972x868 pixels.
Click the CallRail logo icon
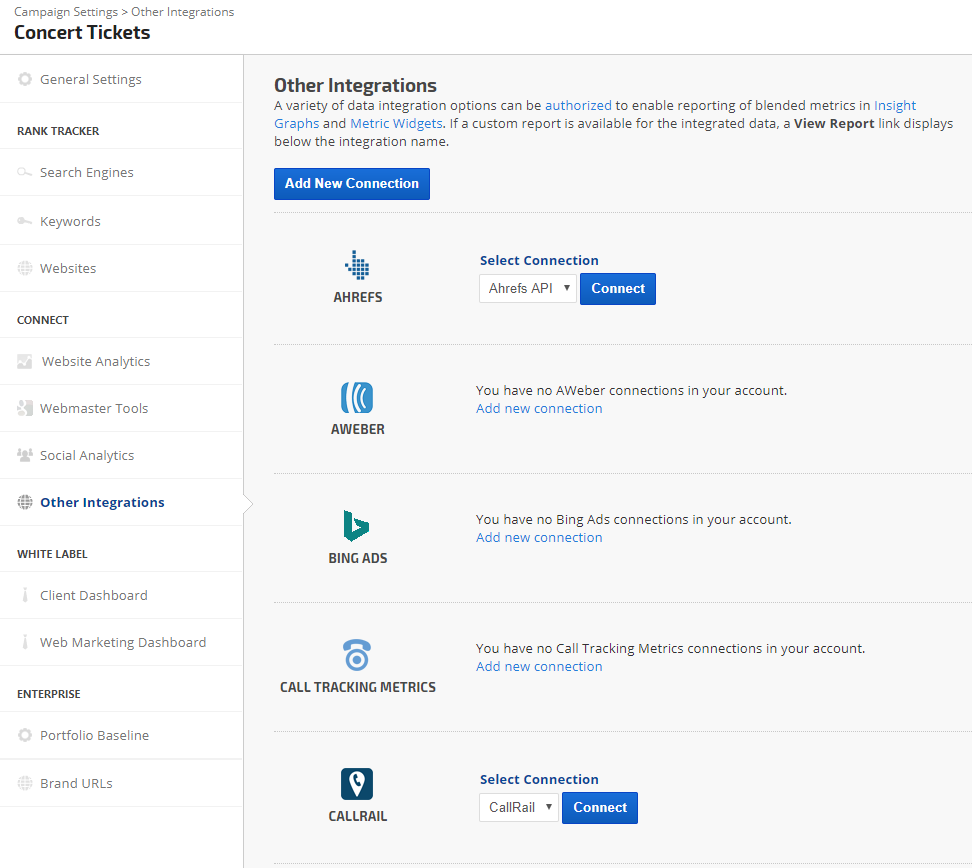[357, 784]
